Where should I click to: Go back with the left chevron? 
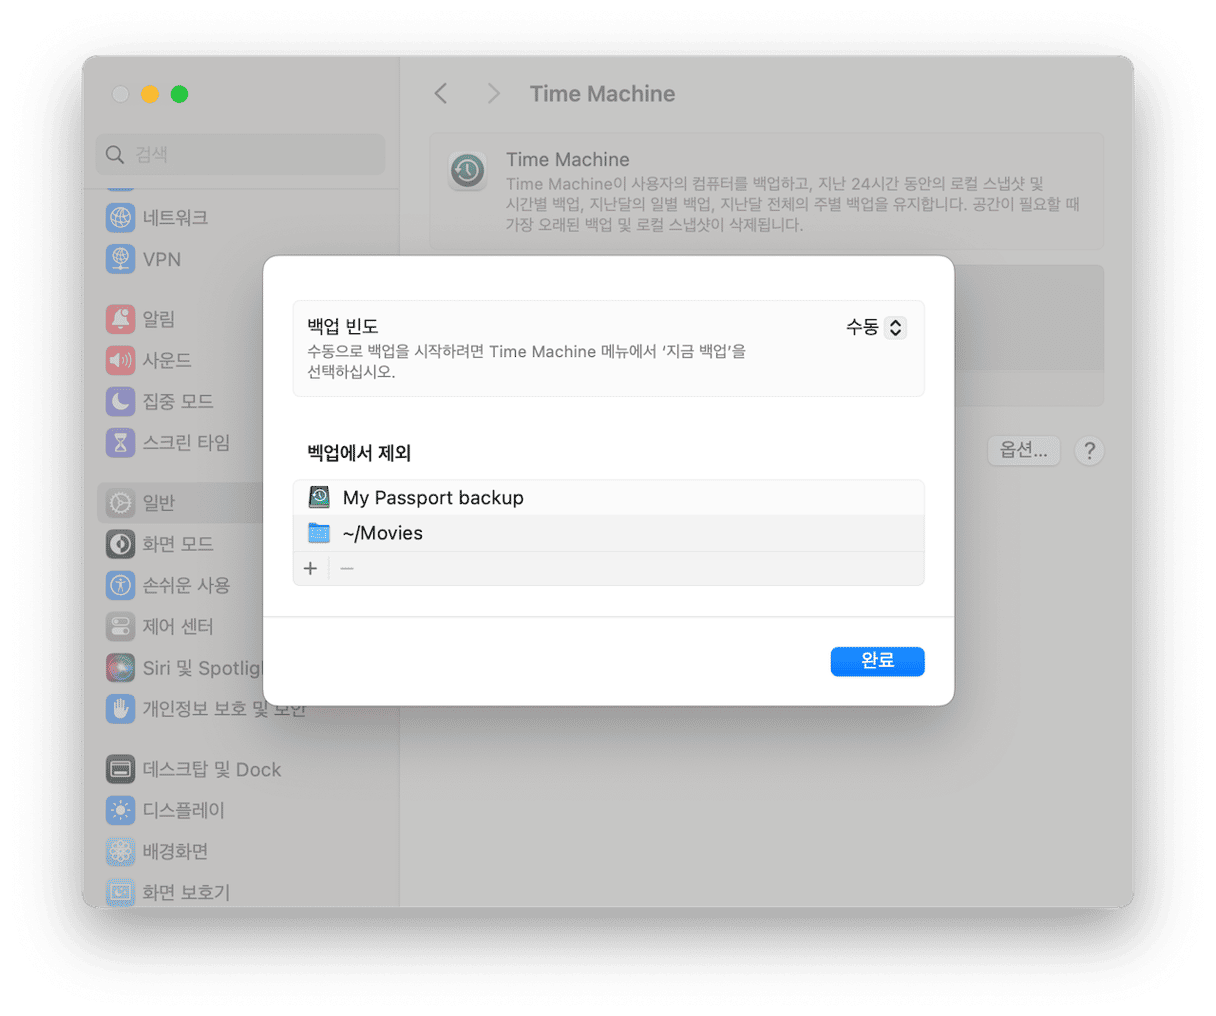click(x=441, y=94)
